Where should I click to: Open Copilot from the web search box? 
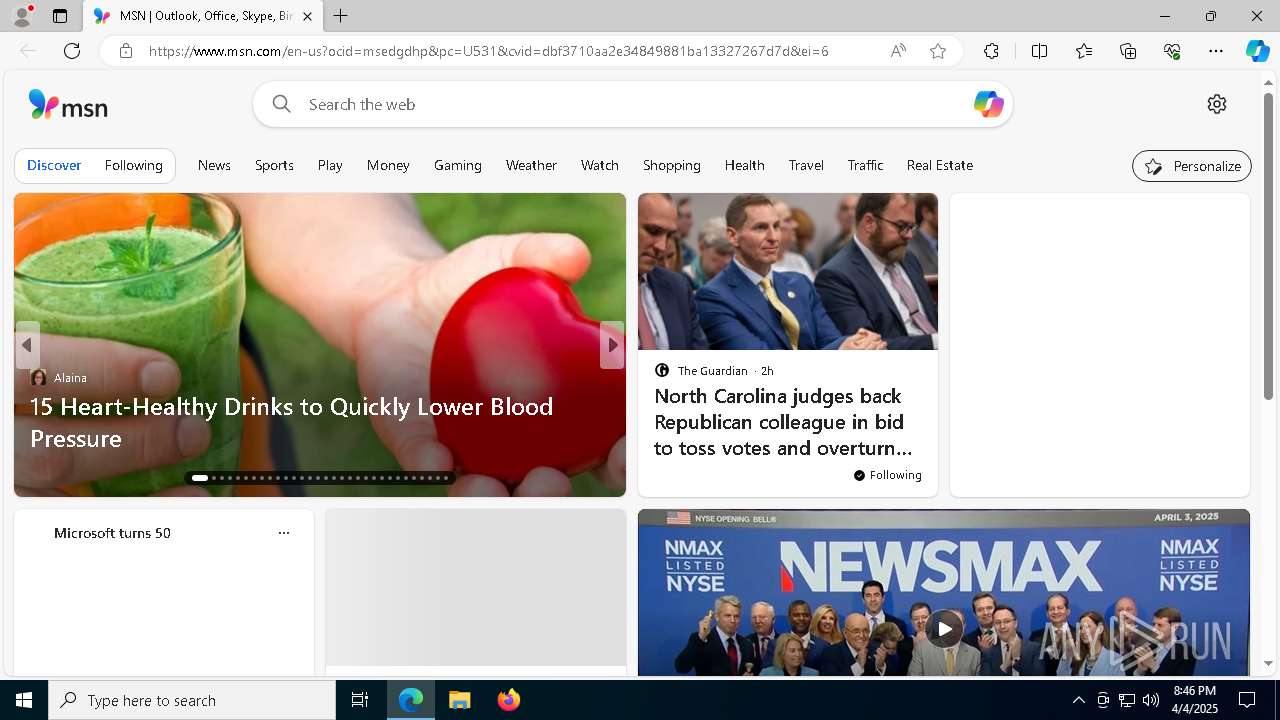(988, 104)
